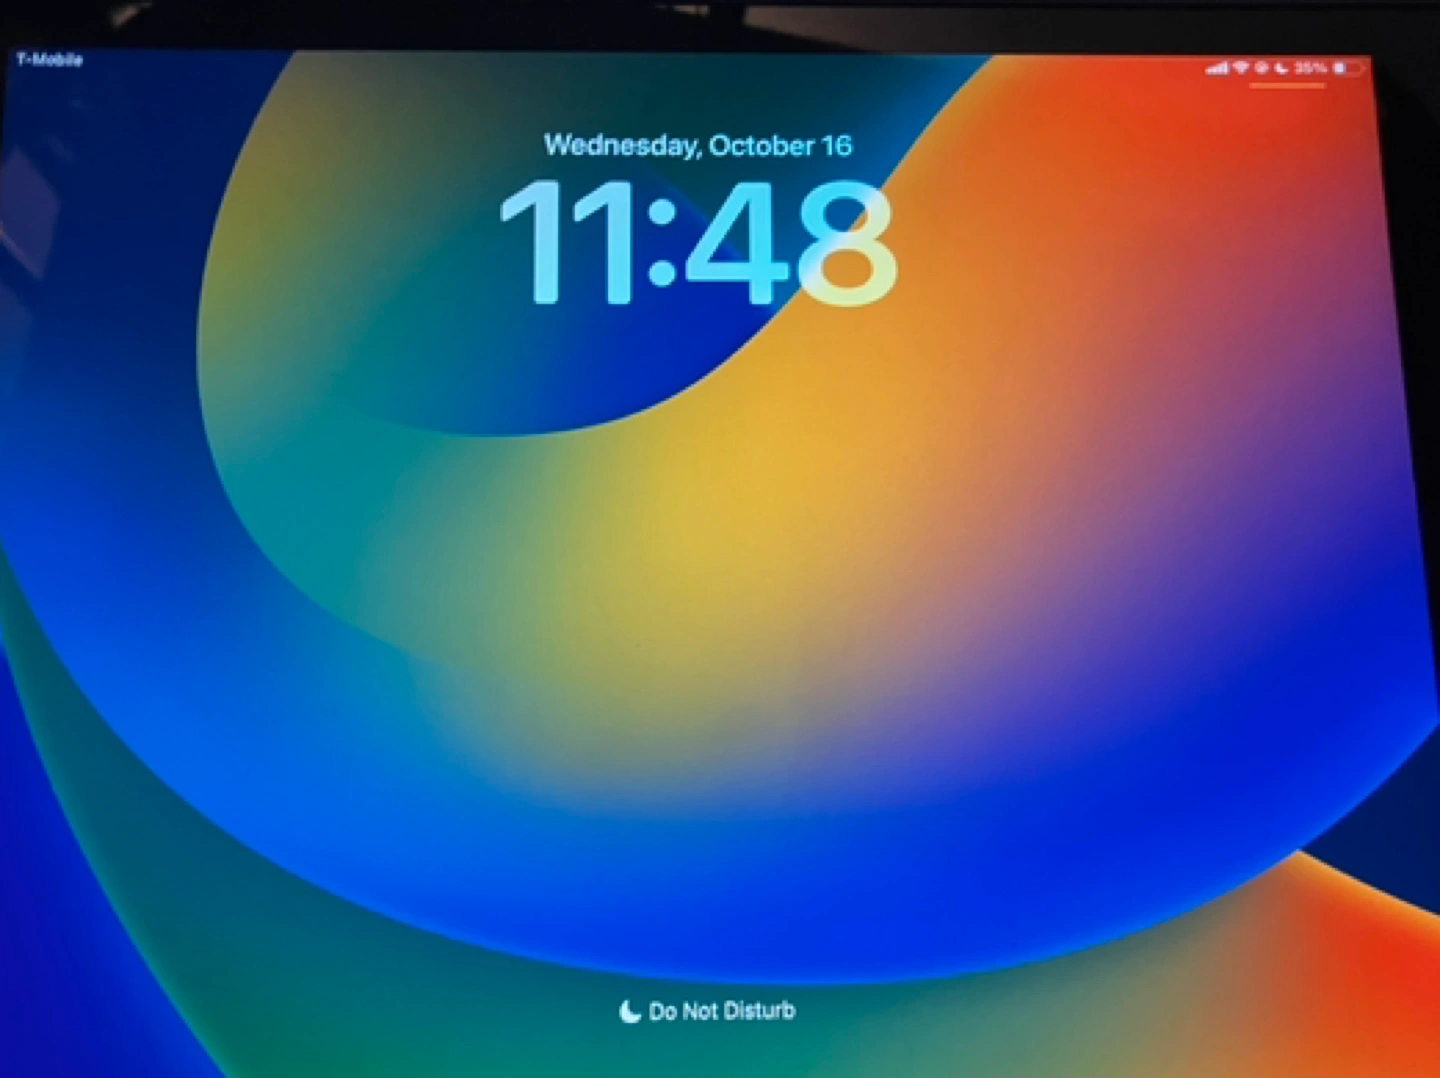The width and height of the screenshot is (1440, 1078).
Task: Tap the Do Not Disturb focus button
Action: pos(707,1011)
